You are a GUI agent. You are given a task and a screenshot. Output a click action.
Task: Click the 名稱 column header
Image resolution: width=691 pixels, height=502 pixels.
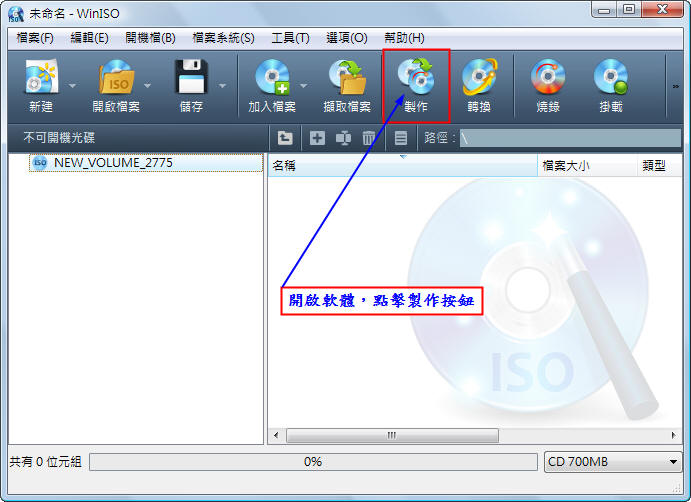click(x=403, y=166)
